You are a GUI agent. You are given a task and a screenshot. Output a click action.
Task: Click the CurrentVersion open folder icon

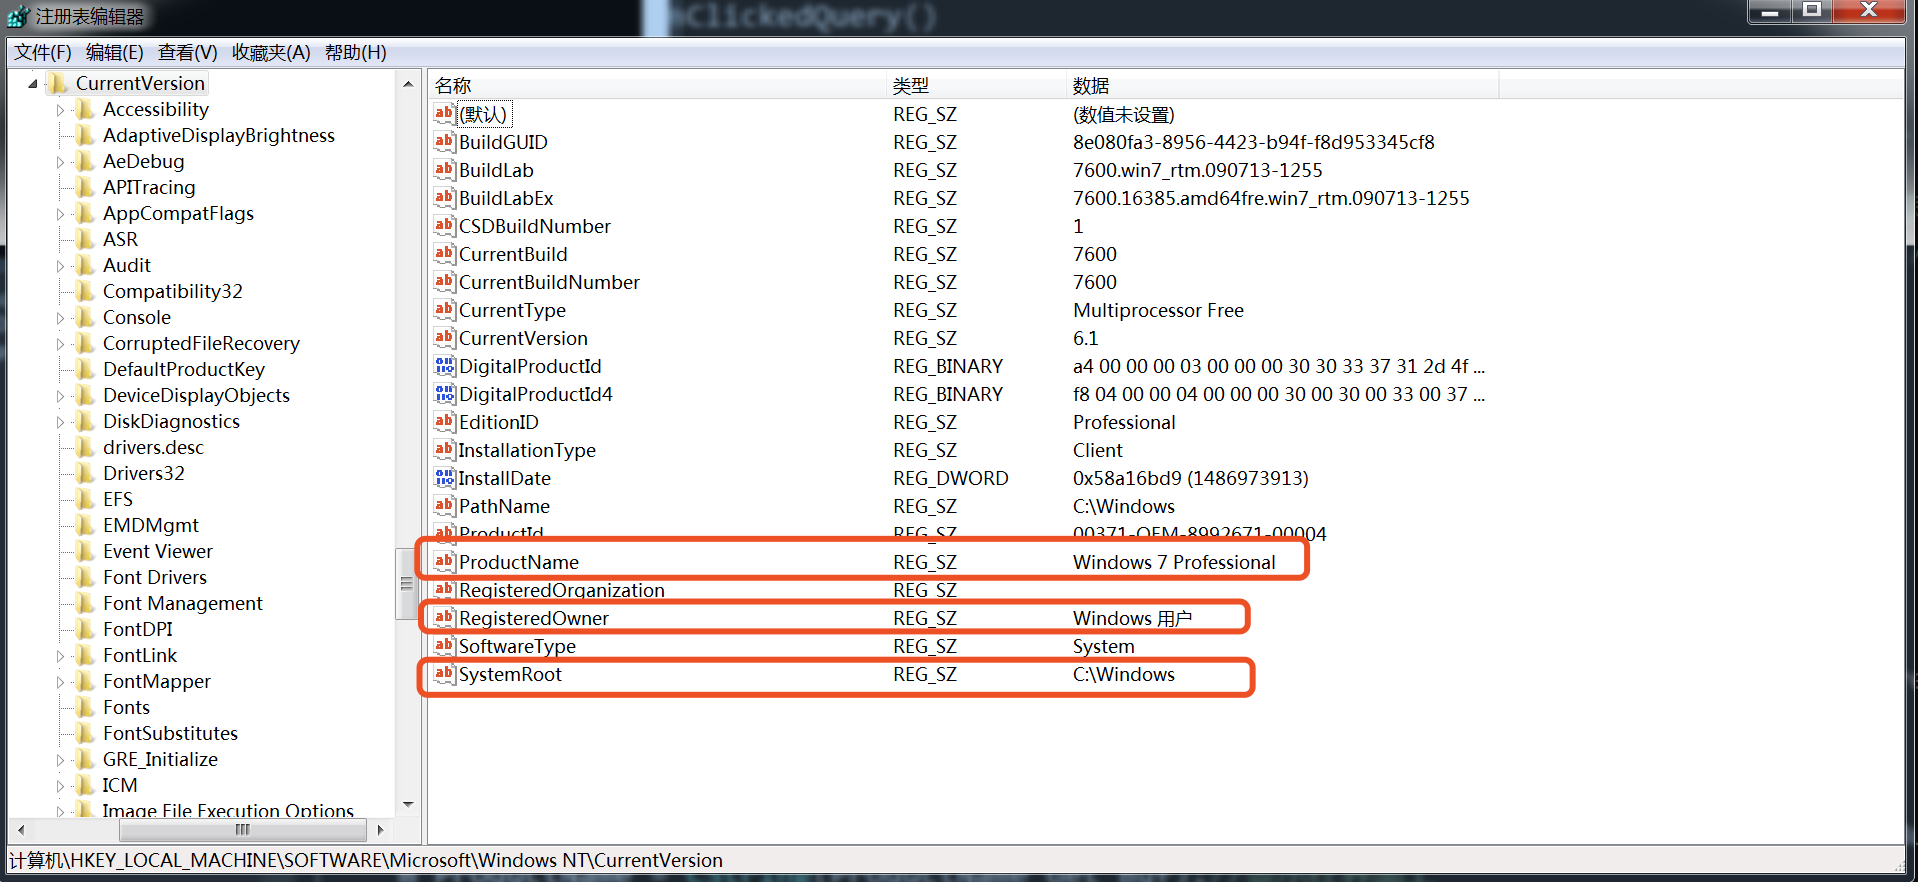pos(59,83)
